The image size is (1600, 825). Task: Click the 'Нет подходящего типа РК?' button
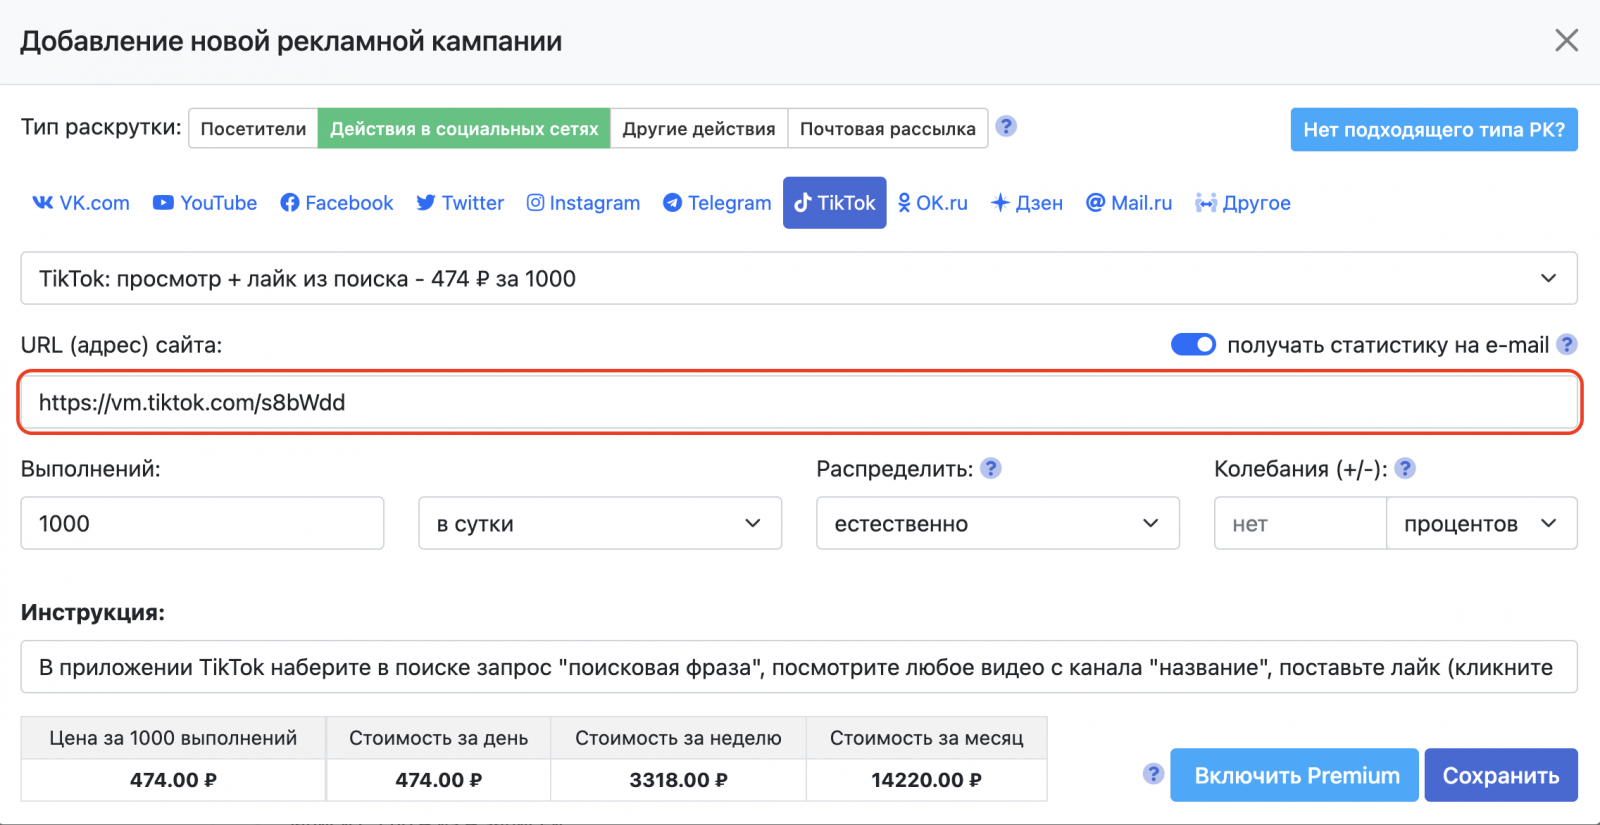[x=1433, y=130]
